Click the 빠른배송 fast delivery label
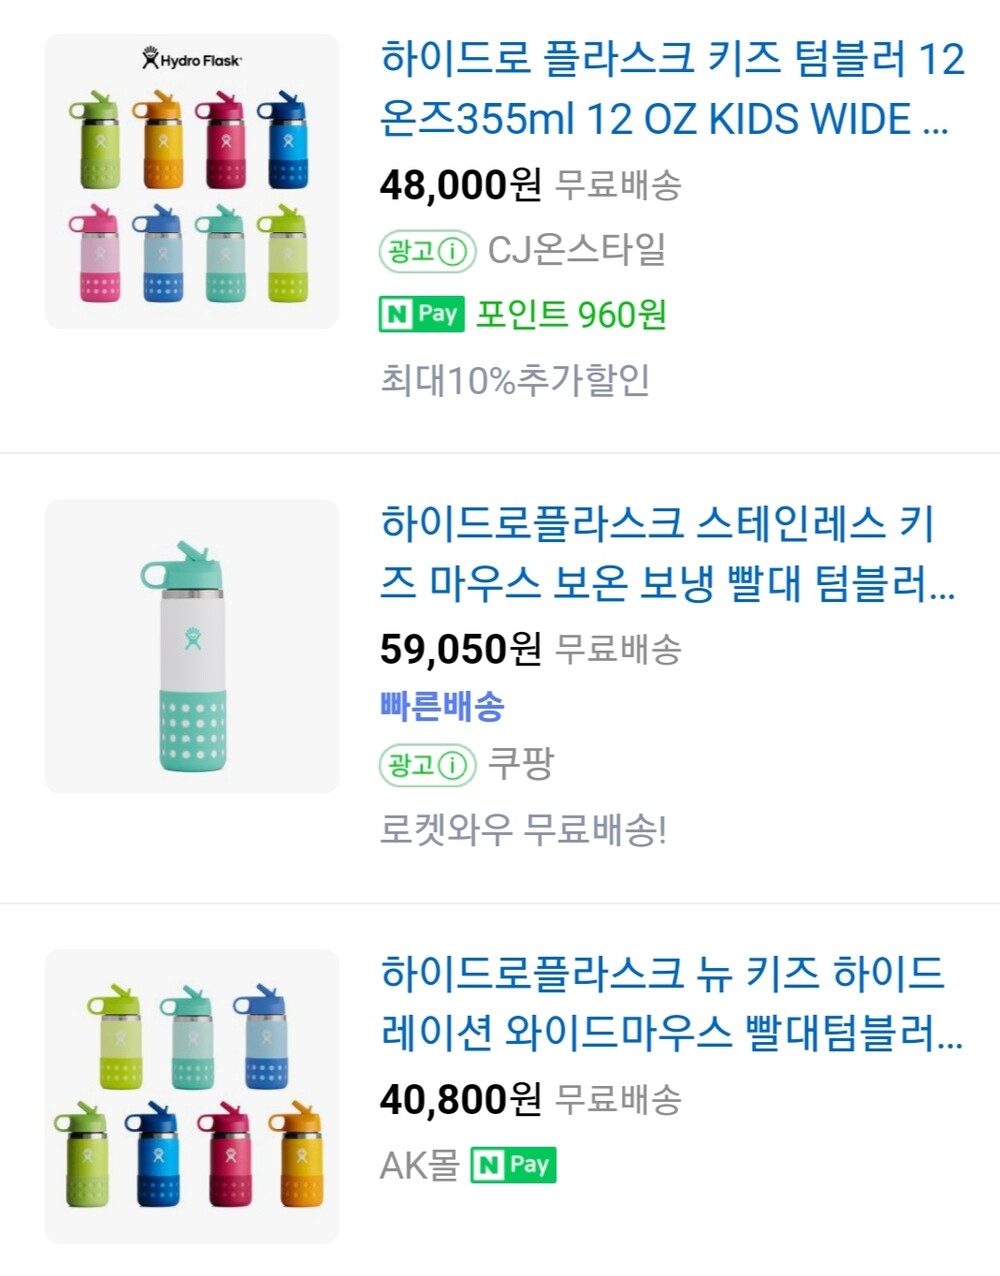 pos(442,707)
